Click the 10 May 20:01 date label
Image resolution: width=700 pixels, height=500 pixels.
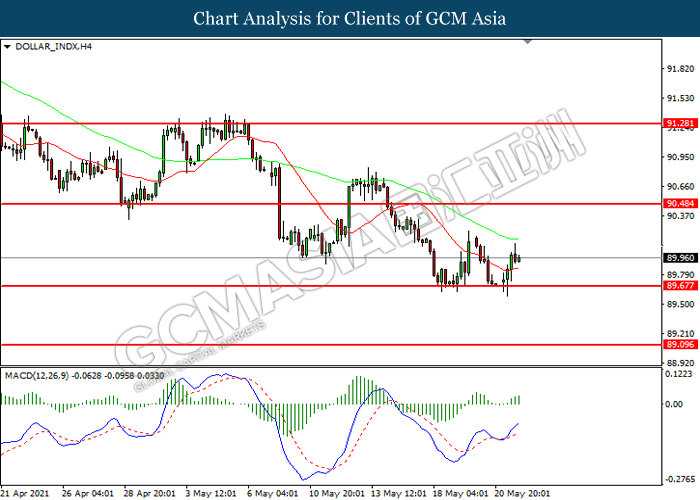337,494
